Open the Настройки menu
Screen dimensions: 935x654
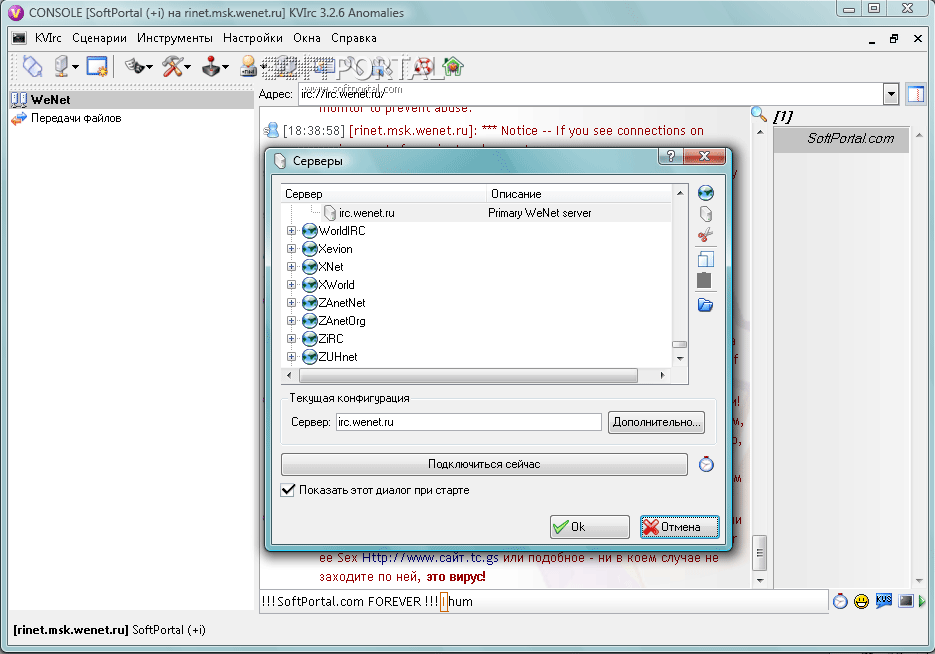coord(253,38)
